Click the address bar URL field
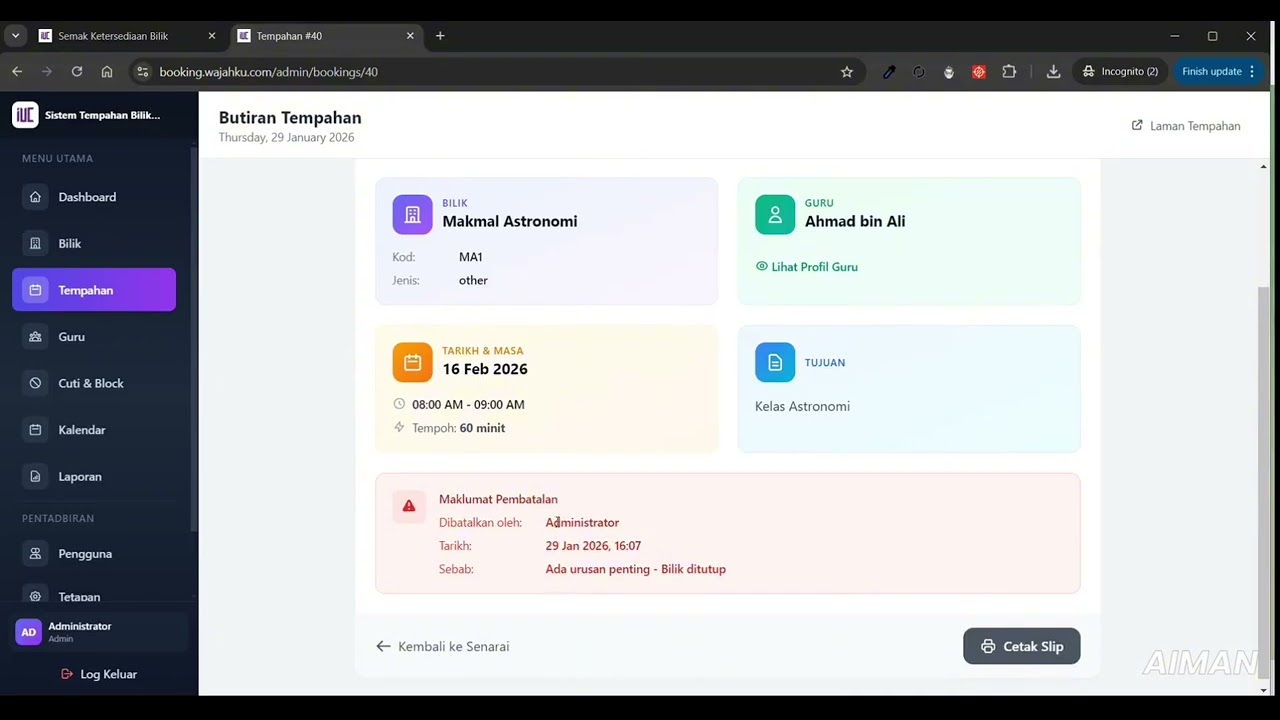 coord(495,72)
